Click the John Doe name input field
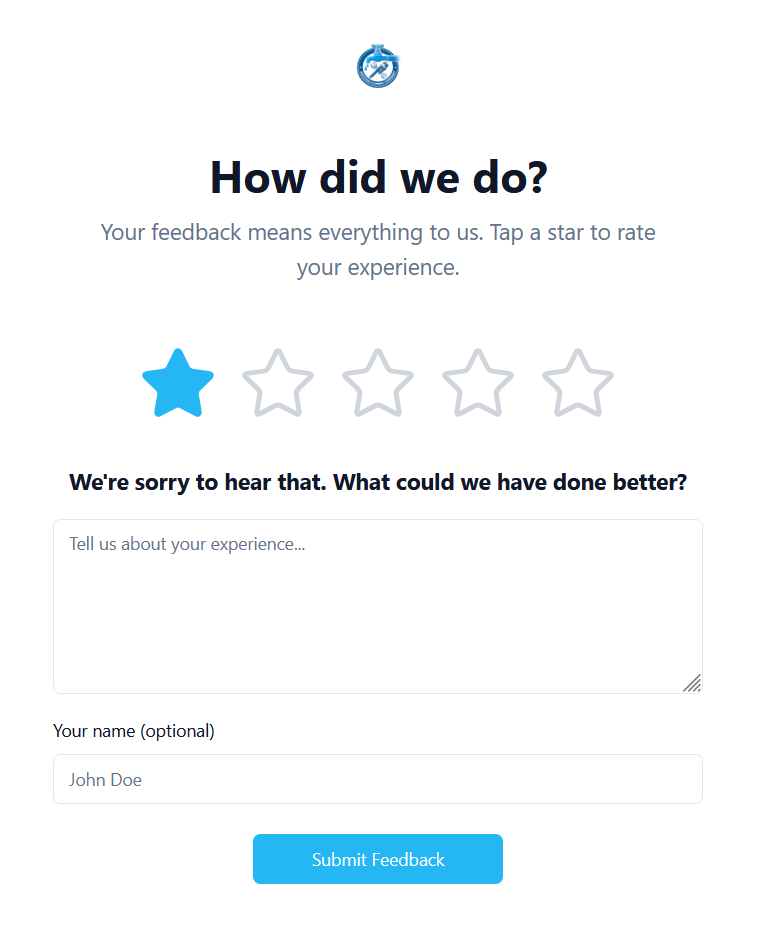Screen dimensions: 766x932 click(x=378, y=779)
